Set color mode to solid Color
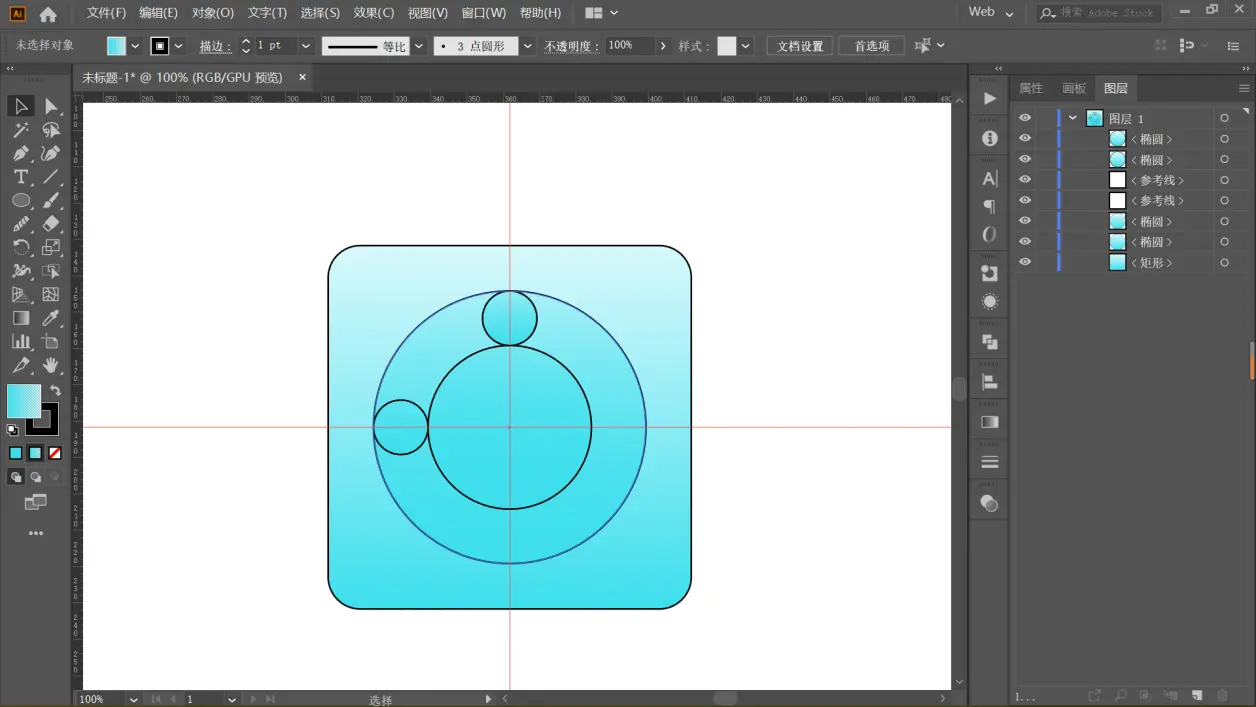1256x707 pixels. click(x=16, y=453)
